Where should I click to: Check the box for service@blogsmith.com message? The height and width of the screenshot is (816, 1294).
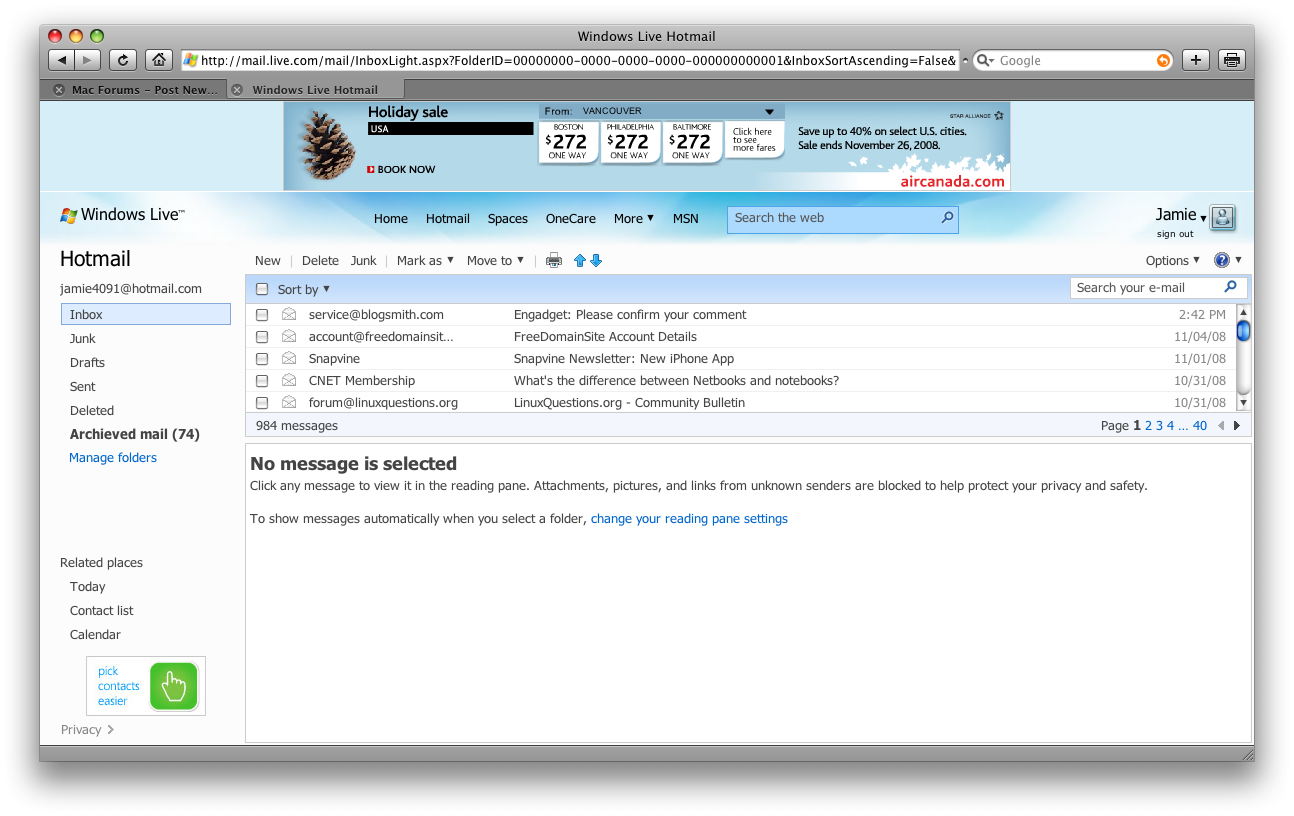[262, 315]
